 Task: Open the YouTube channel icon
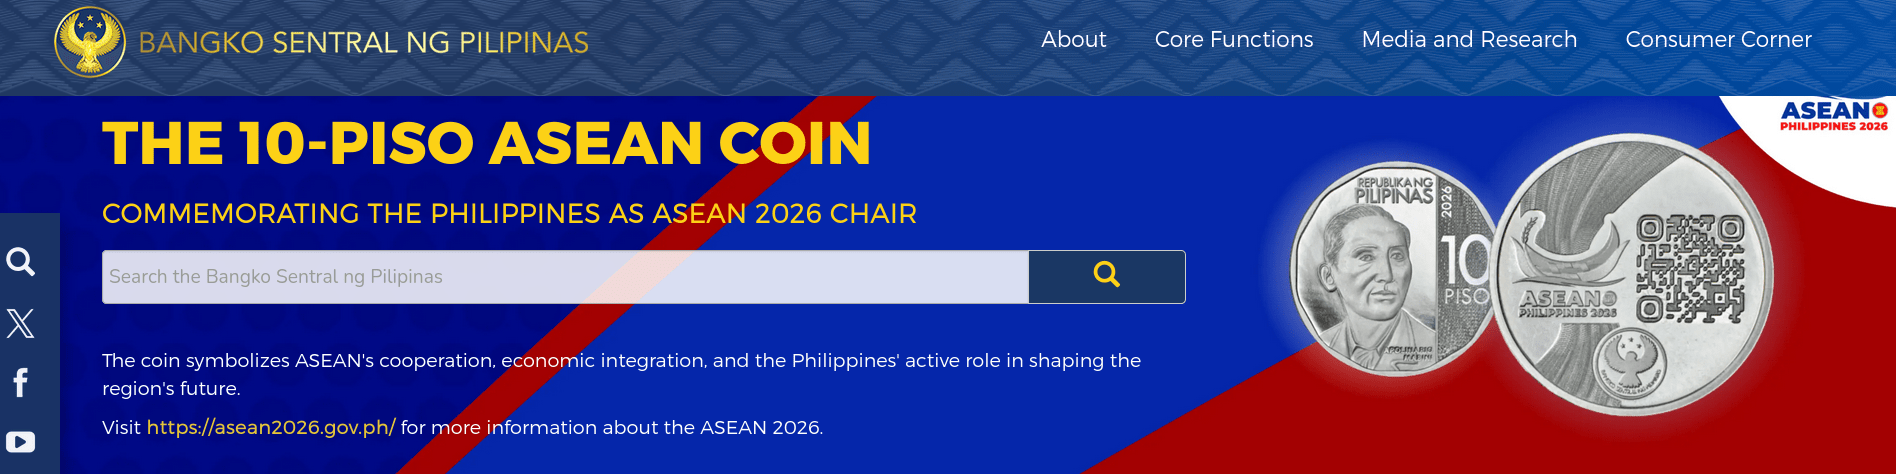(x=21, y=442)
